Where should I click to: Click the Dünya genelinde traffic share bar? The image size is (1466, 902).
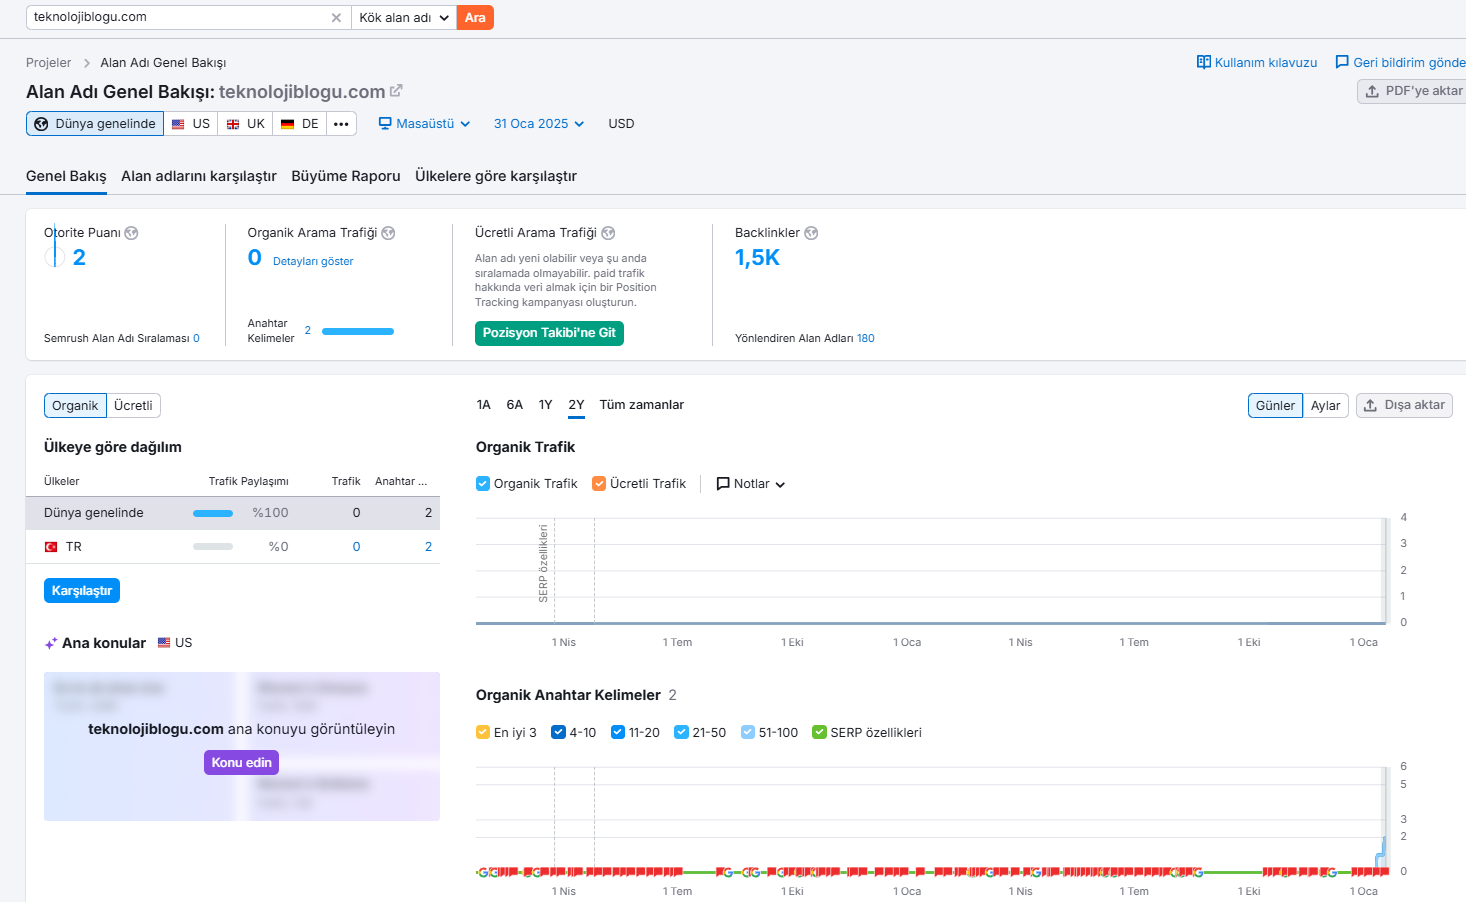(213, 513)
